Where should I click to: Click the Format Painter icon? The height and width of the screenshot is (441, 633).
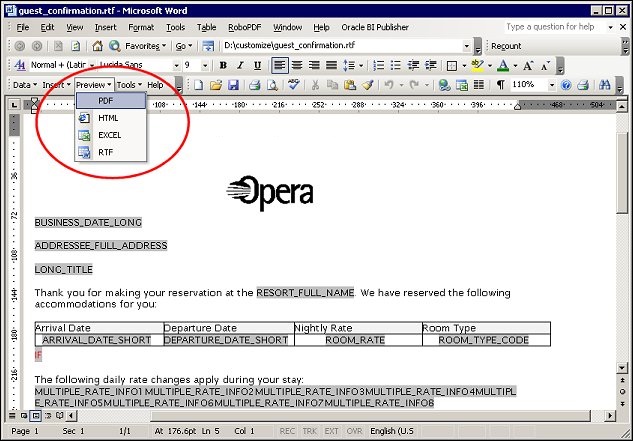[x=368, y=85]
